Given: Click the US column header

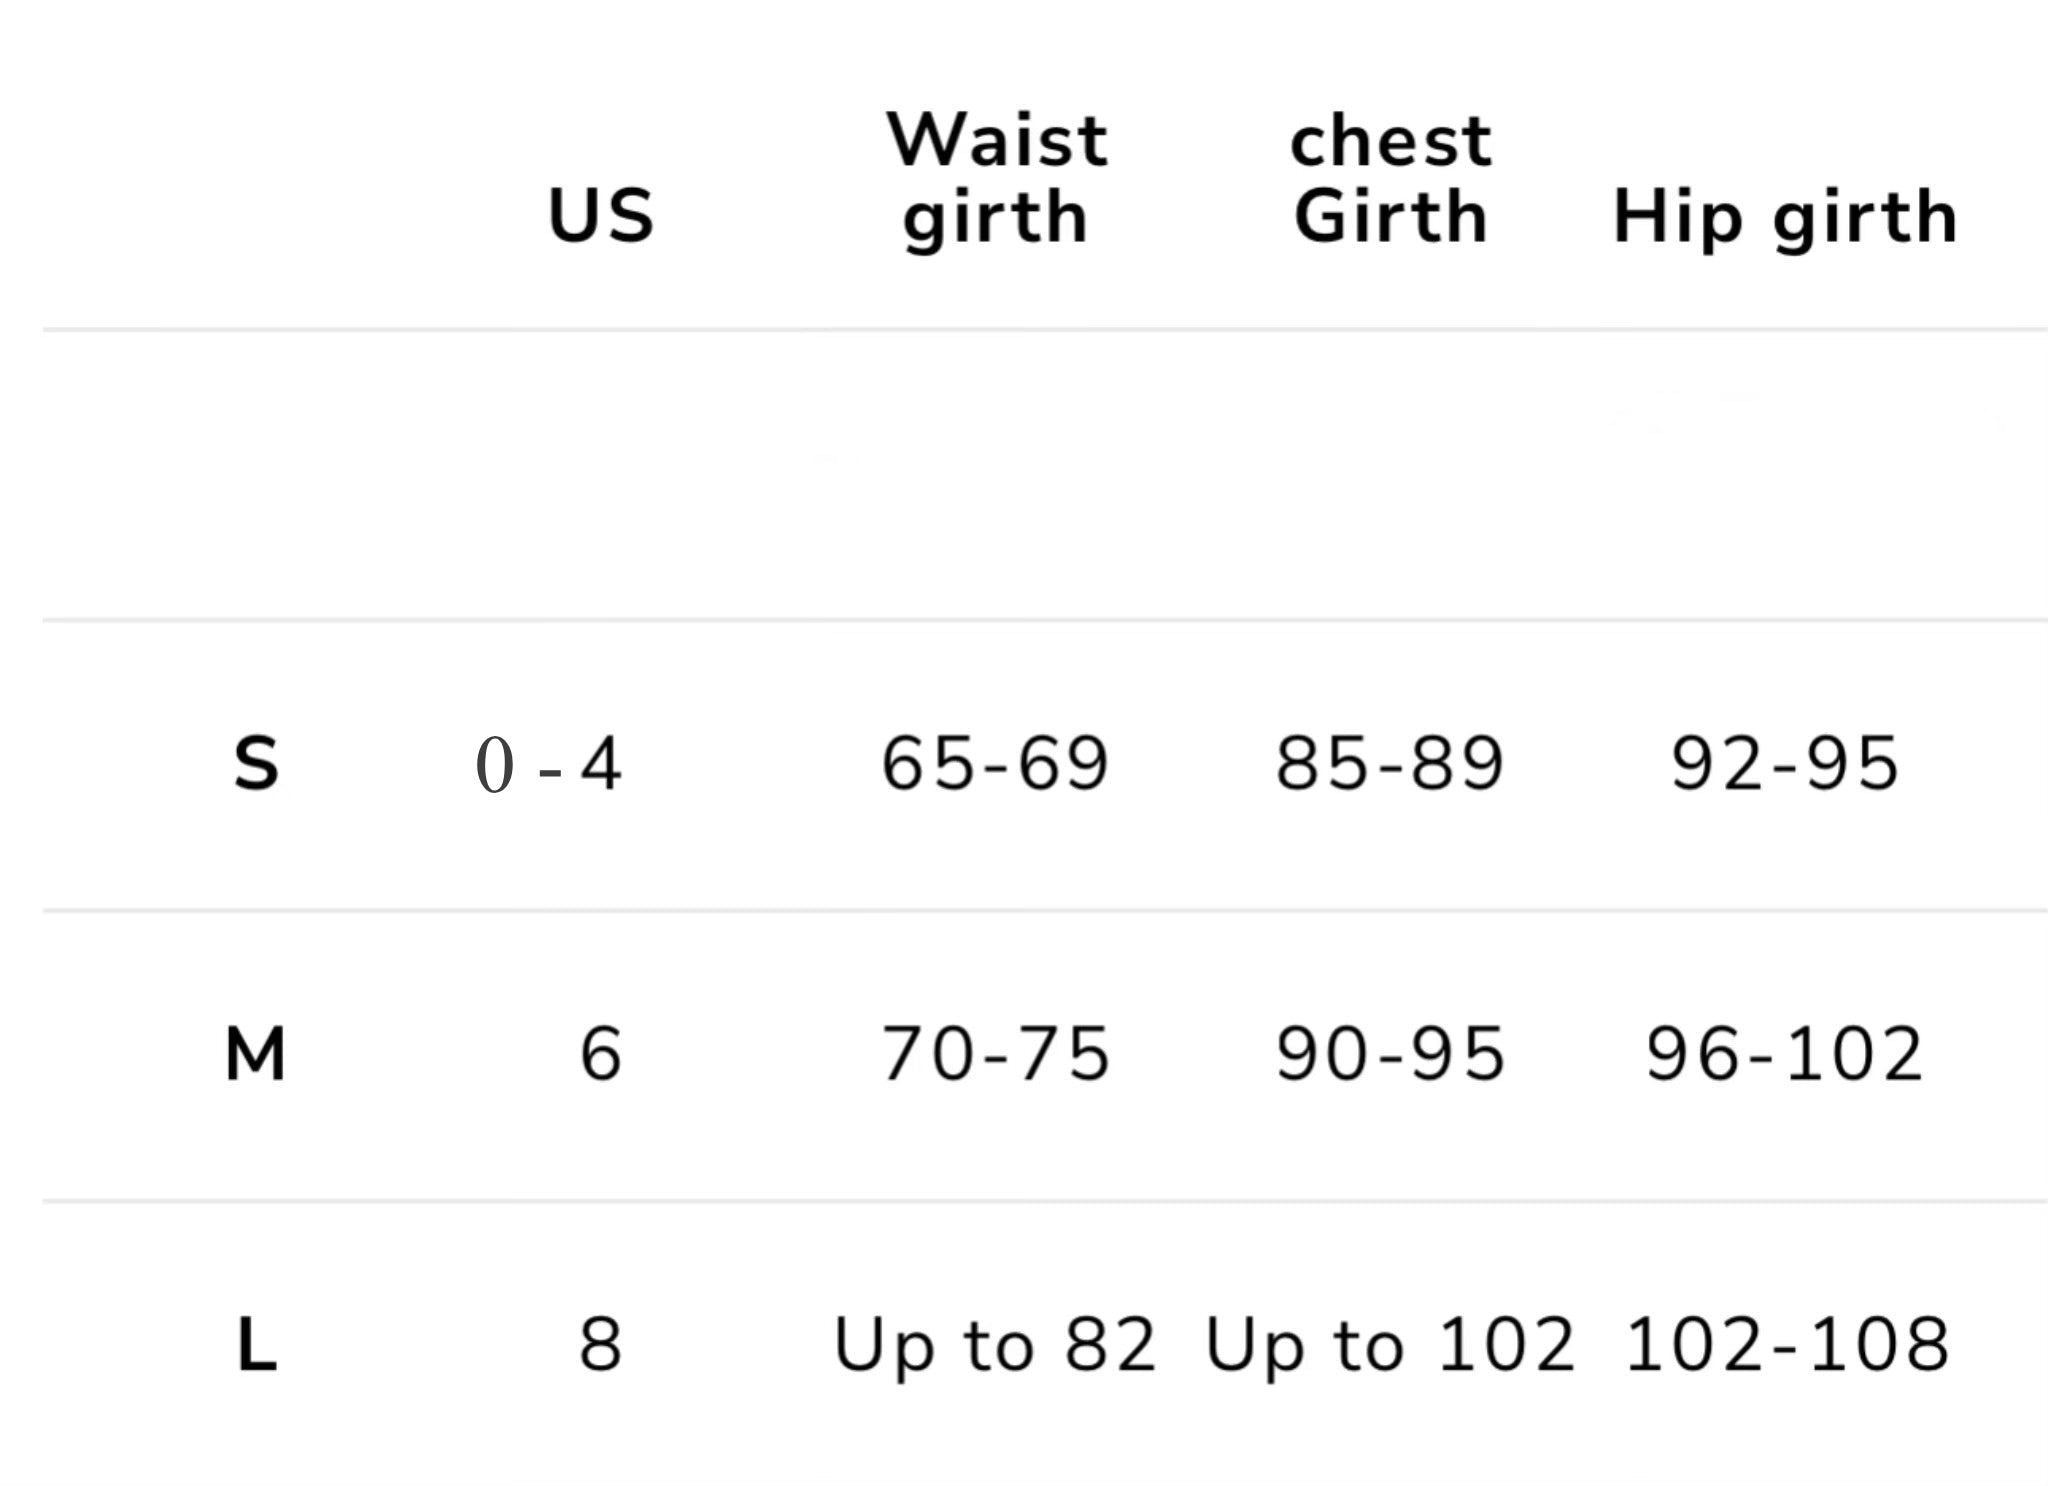Looking at the screenshot, I should coord(601,215).
